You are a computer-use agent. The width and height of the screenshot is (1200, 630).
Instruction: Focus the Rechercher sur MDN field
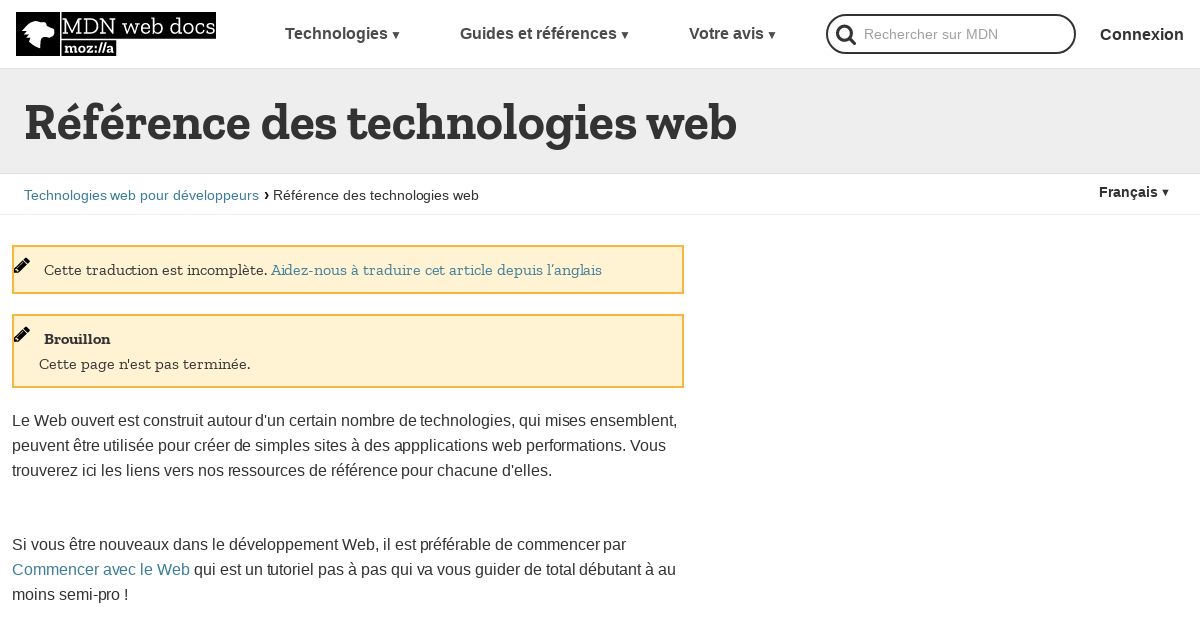(951, 34)
